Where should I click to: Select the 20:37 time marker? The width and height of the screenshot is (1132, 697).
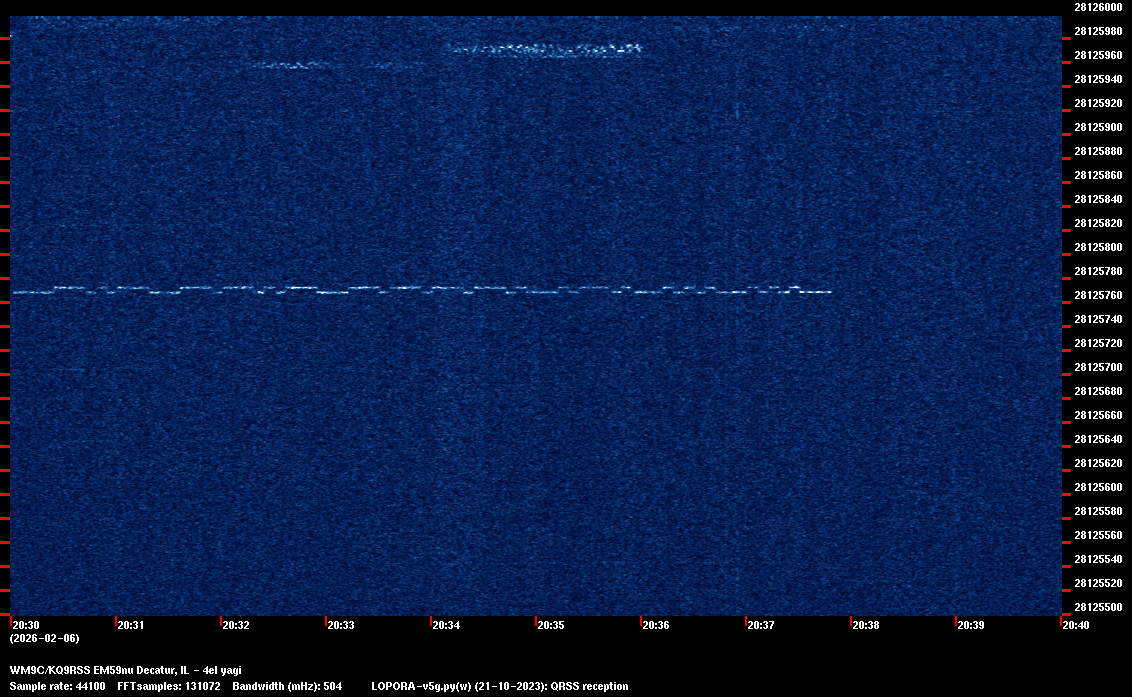pos(762,625)
